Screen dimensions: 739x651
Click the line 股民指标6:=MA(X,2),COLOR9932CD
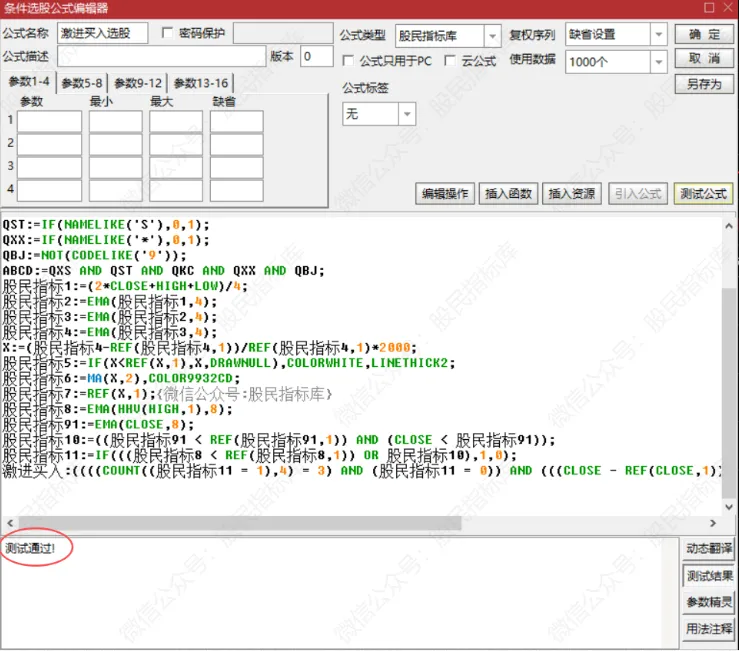click(x=121, y=379)
